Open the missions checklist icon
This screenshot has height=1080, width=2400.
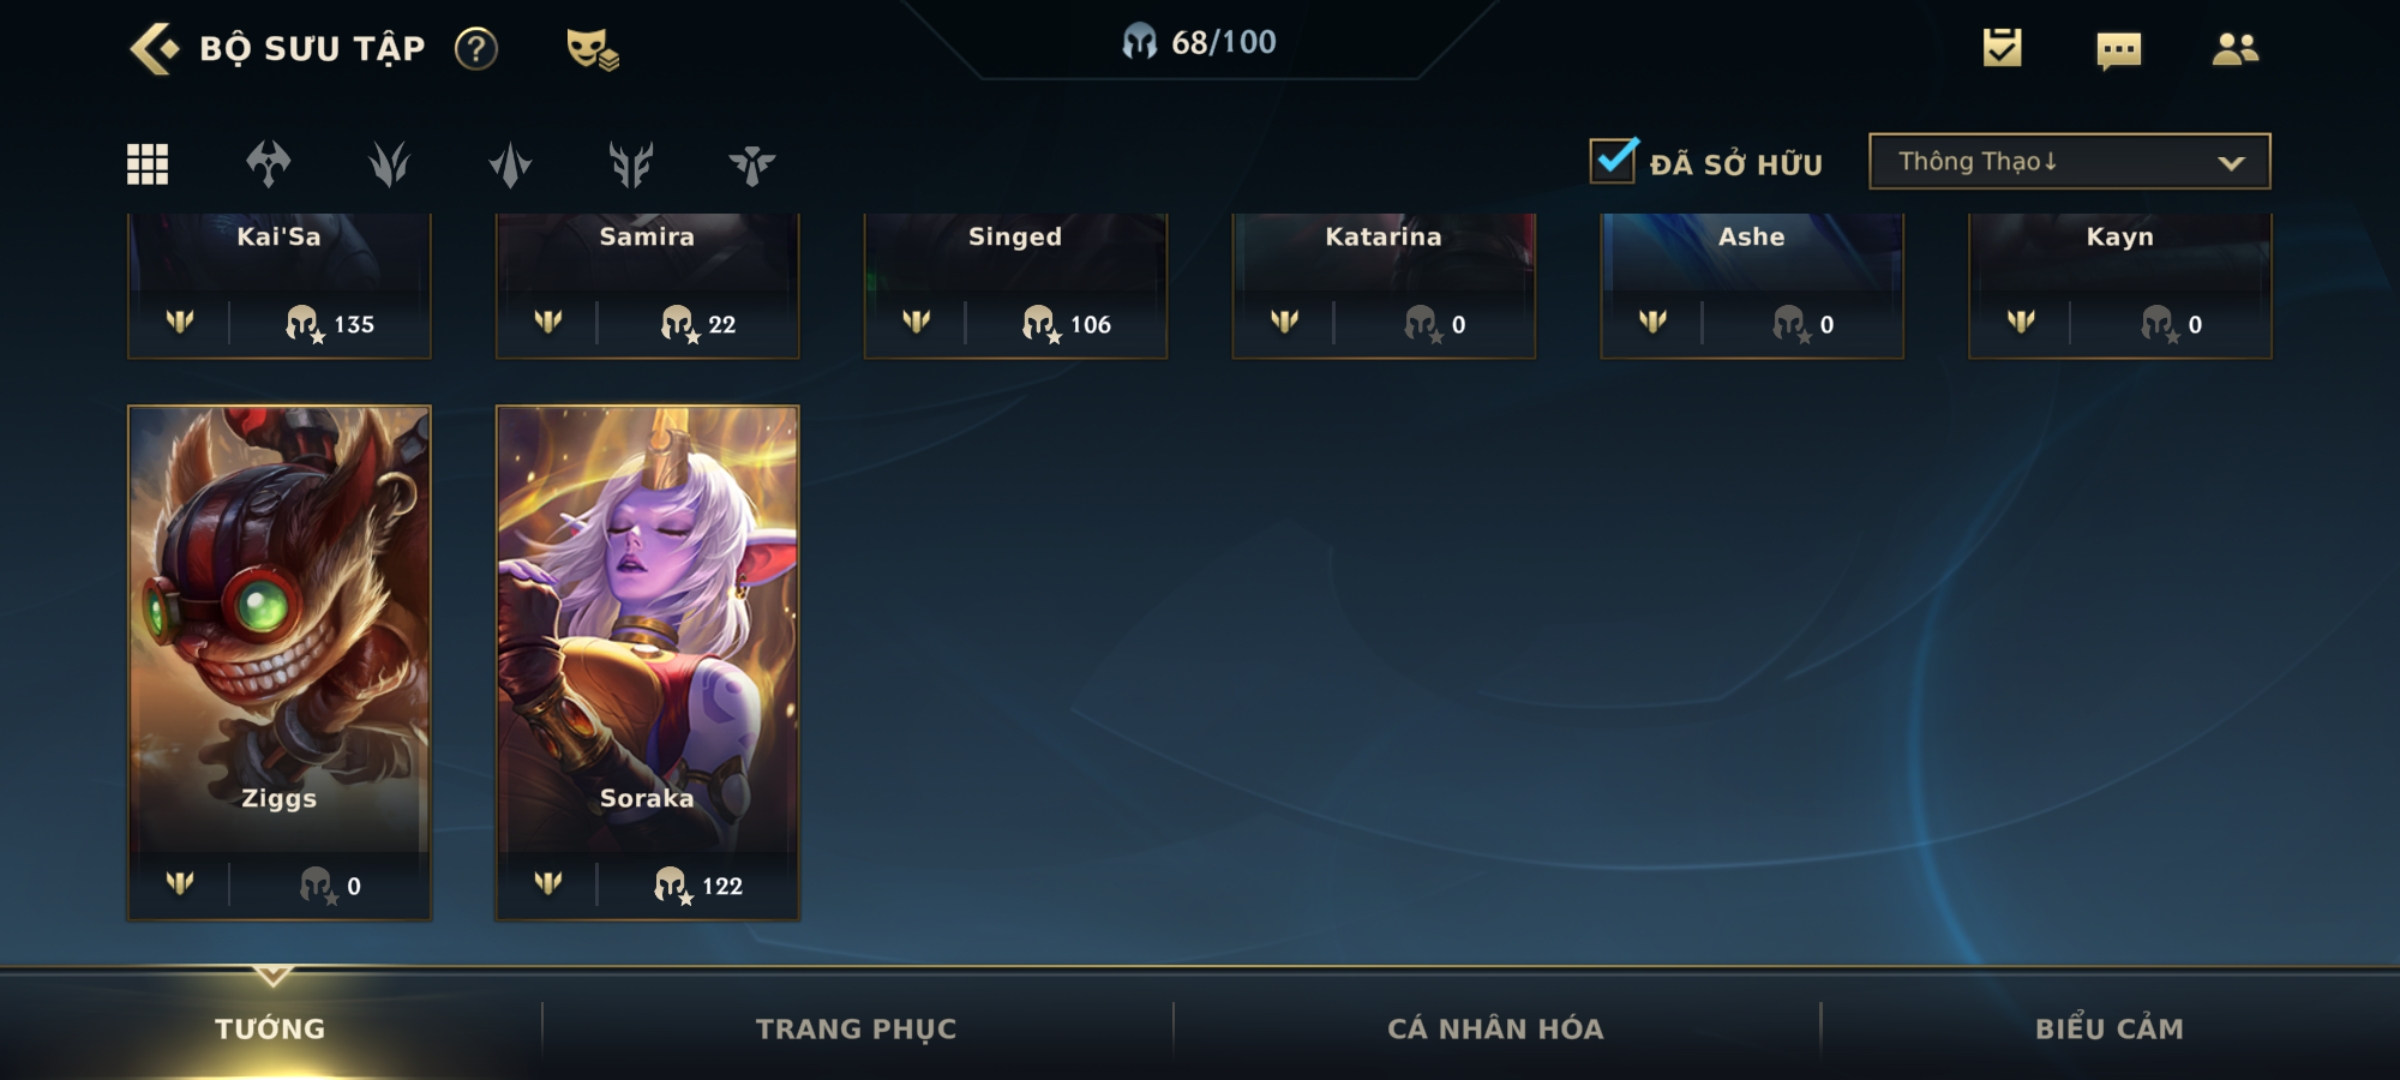[x=2002, y=47]
